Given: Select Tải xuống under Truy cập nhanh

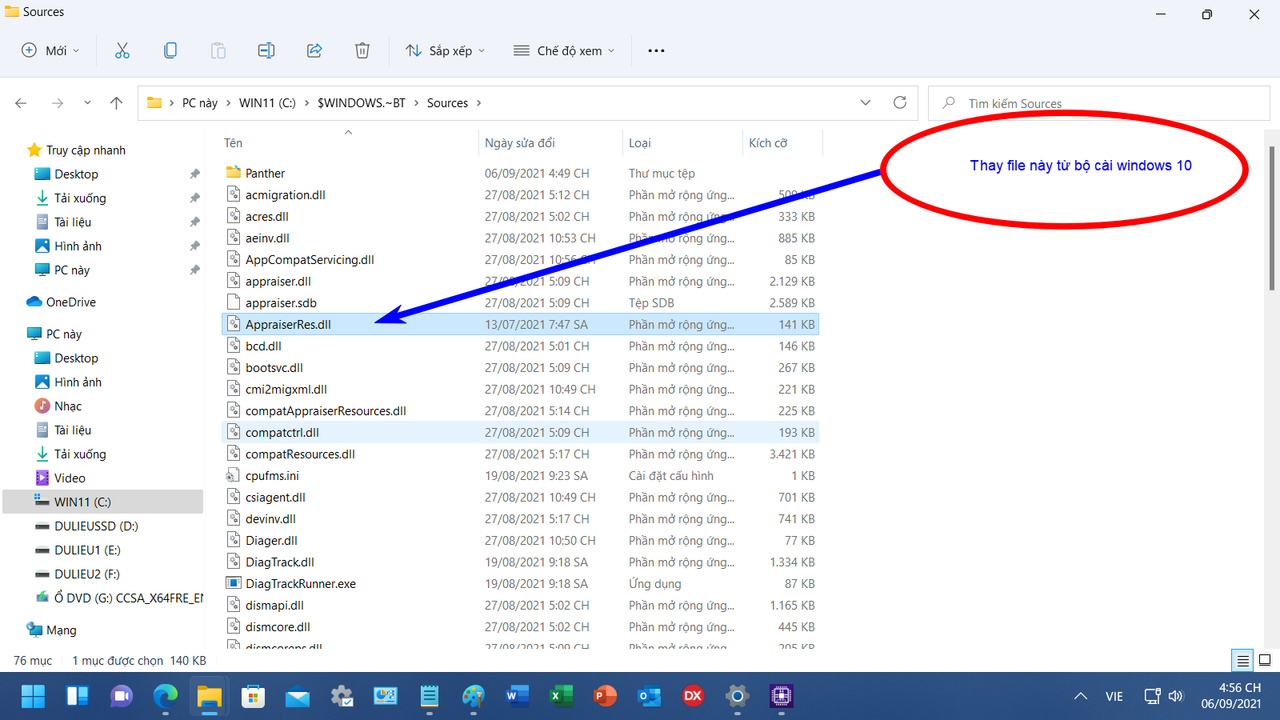Looking at the screenshot, I should click(80, 198).
